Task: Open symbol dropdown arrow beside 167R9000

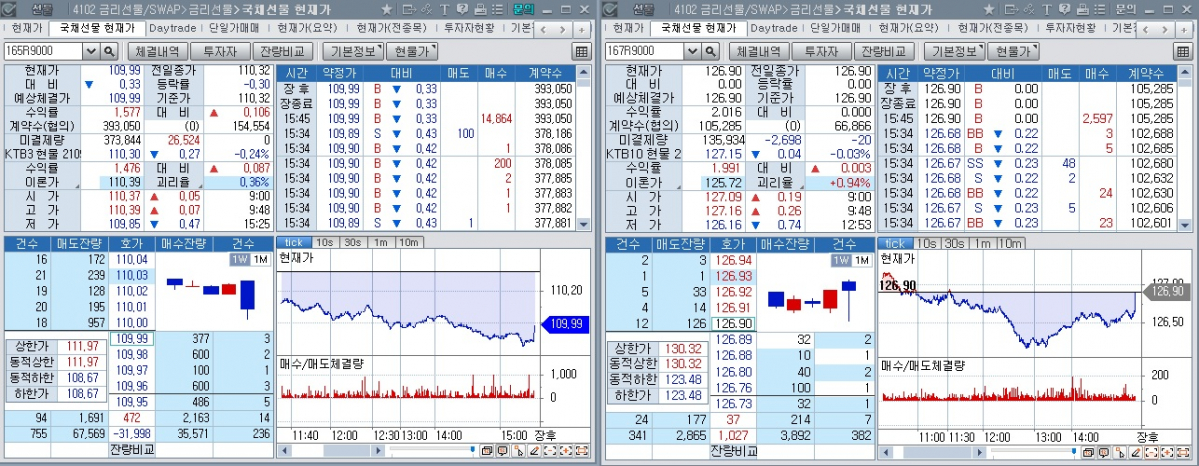Action: pyautogui.click(x=693, y=51)
